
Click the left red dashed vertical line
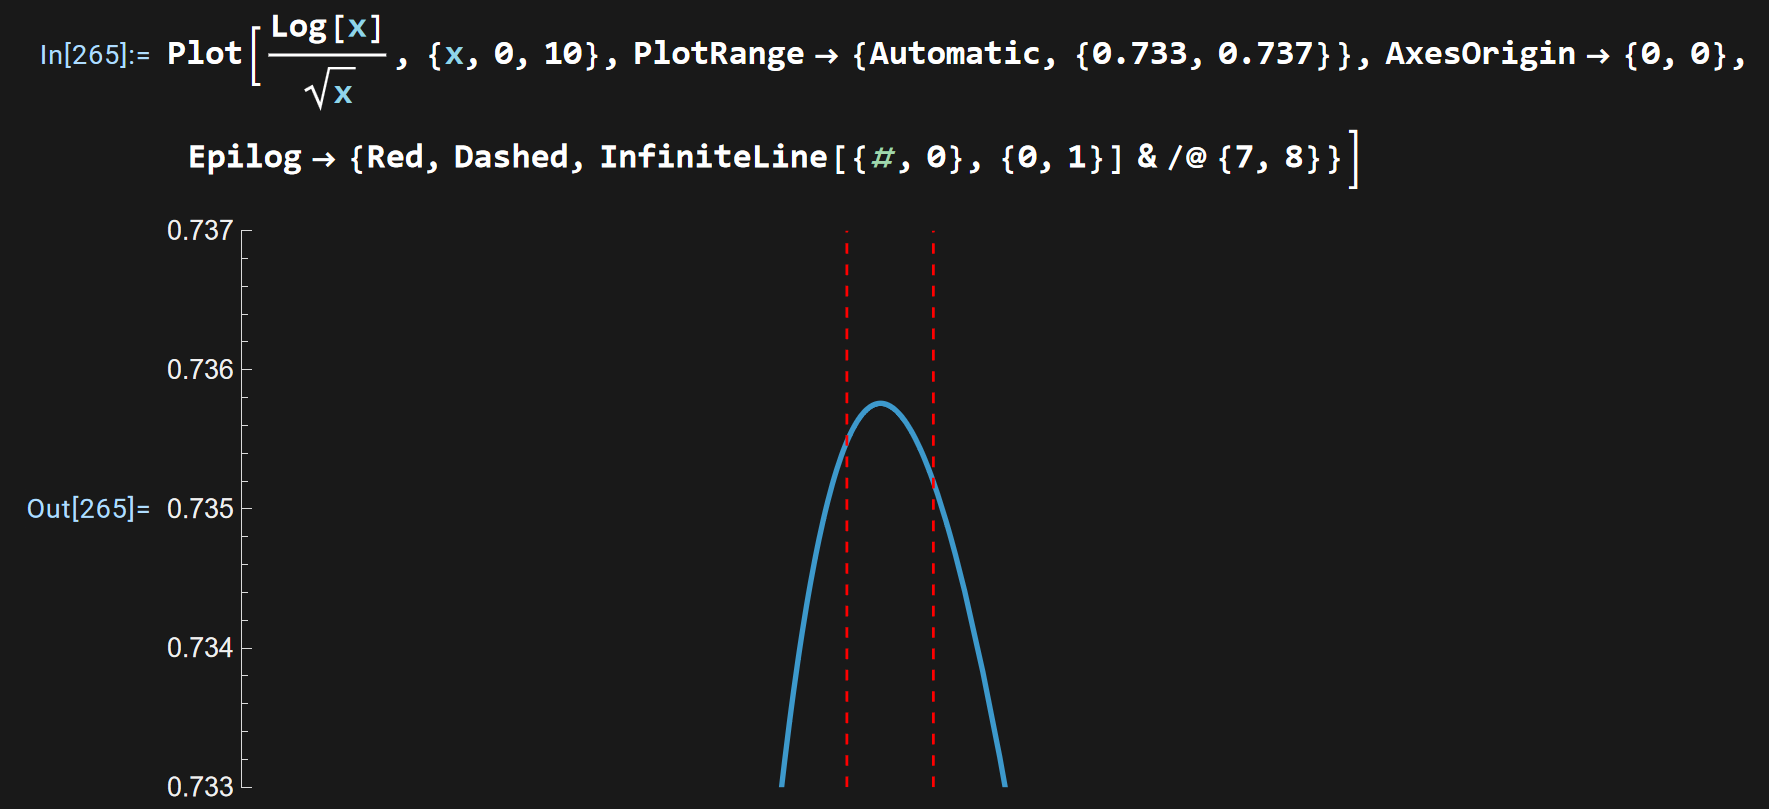click(847, 600)
